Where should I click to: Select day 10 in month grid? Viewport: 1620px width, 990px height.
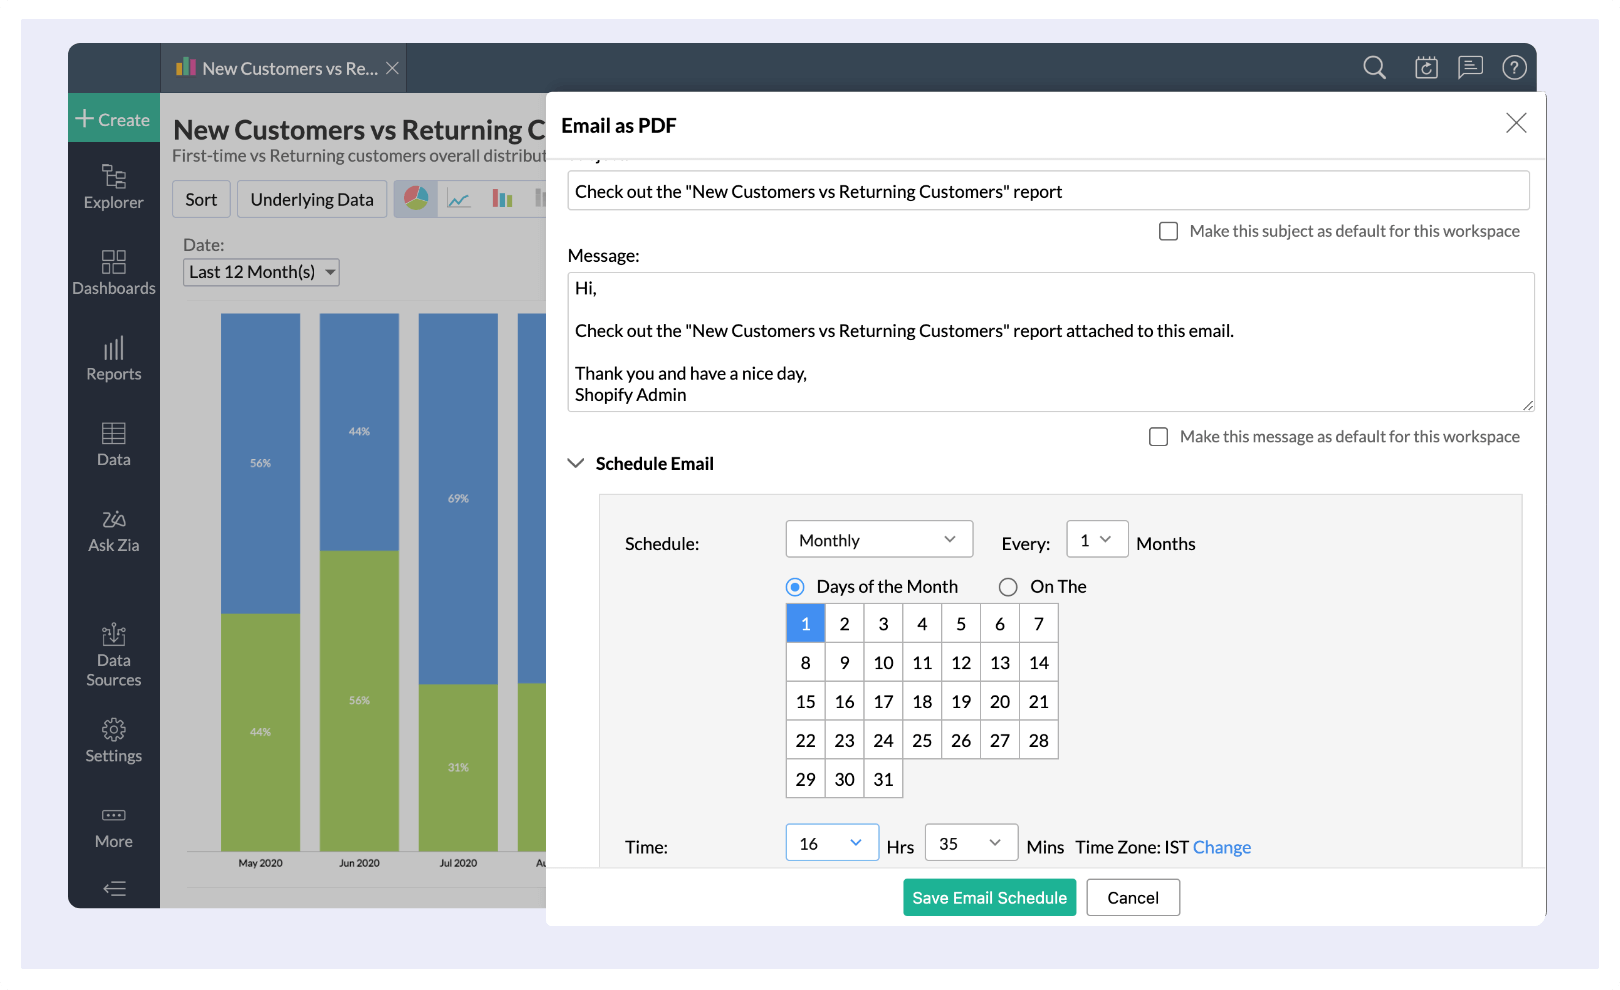[884, 663]
